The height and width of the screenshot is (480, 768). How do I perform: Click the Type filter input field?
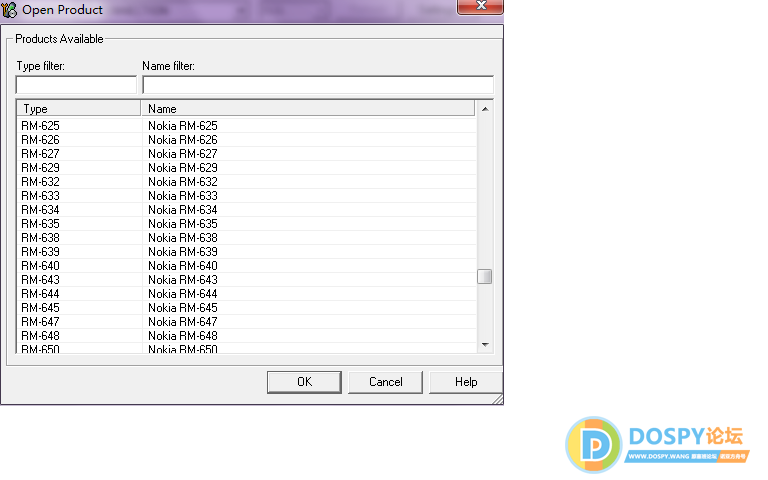click(76, 85)
